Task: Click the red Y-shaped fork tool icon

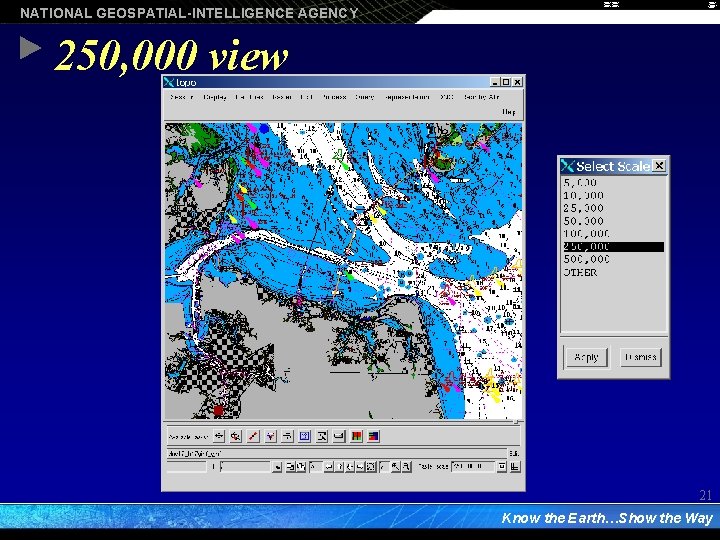Action: tap(270, 436)
